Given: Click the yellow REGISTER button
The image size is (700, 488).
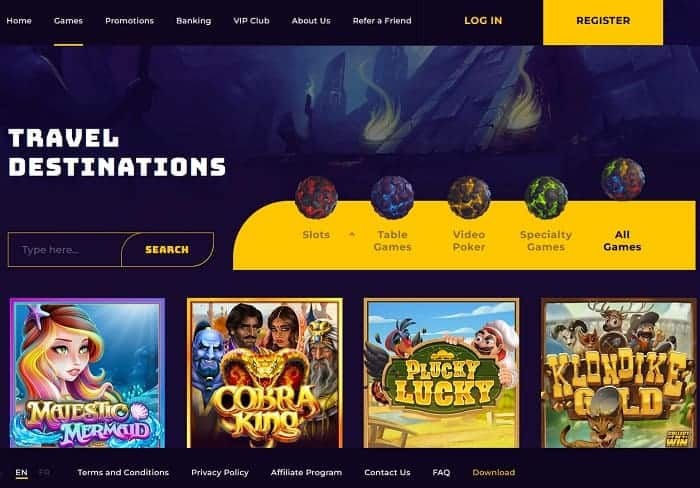Looking at the screenshot, I should click(603, 21).
